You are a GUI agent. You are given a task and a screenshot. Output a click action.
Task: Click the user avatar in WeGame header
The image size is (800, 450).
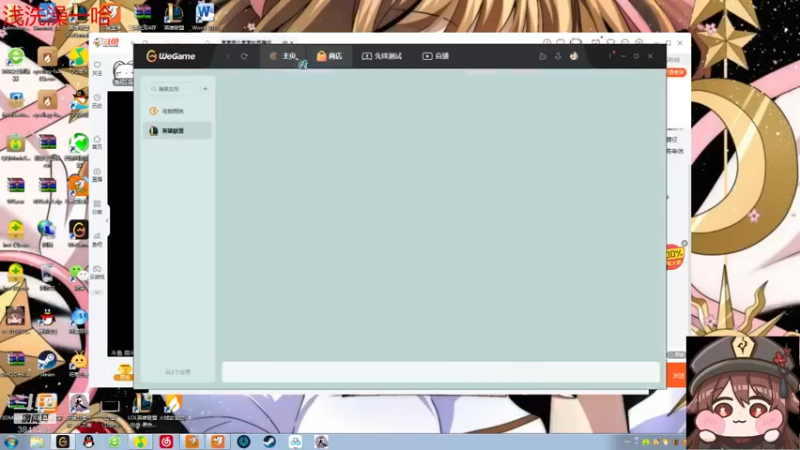[574, 56]
